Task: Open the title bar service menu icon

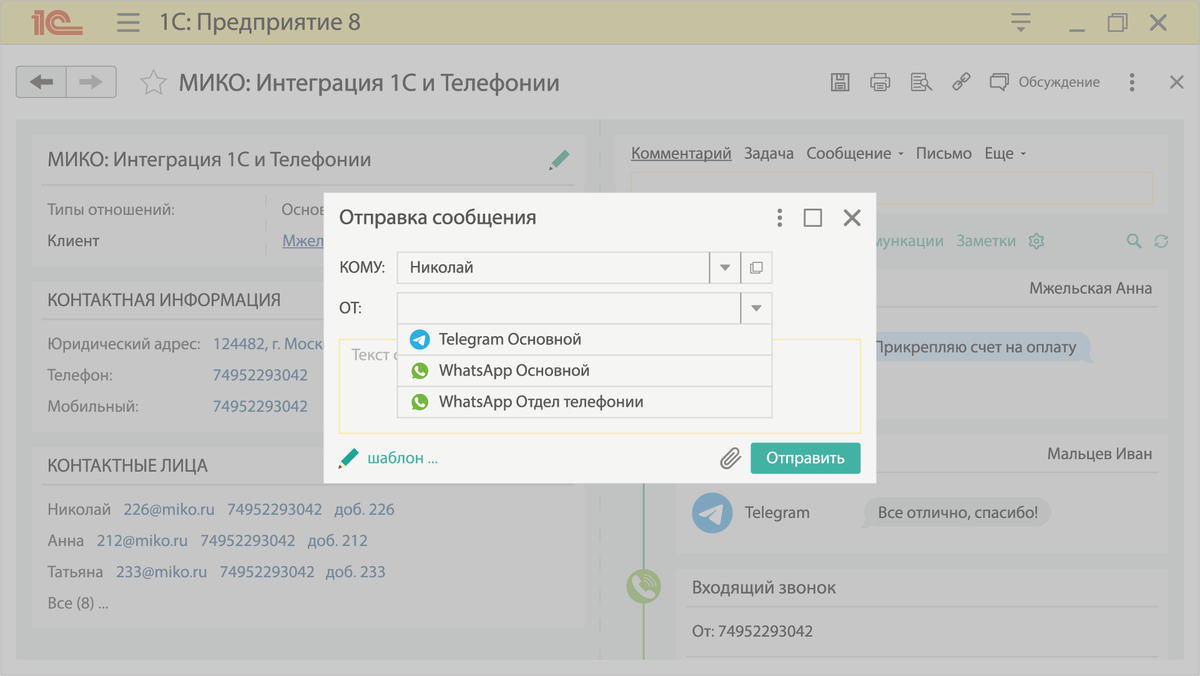Action: [x=1020, y=22]
